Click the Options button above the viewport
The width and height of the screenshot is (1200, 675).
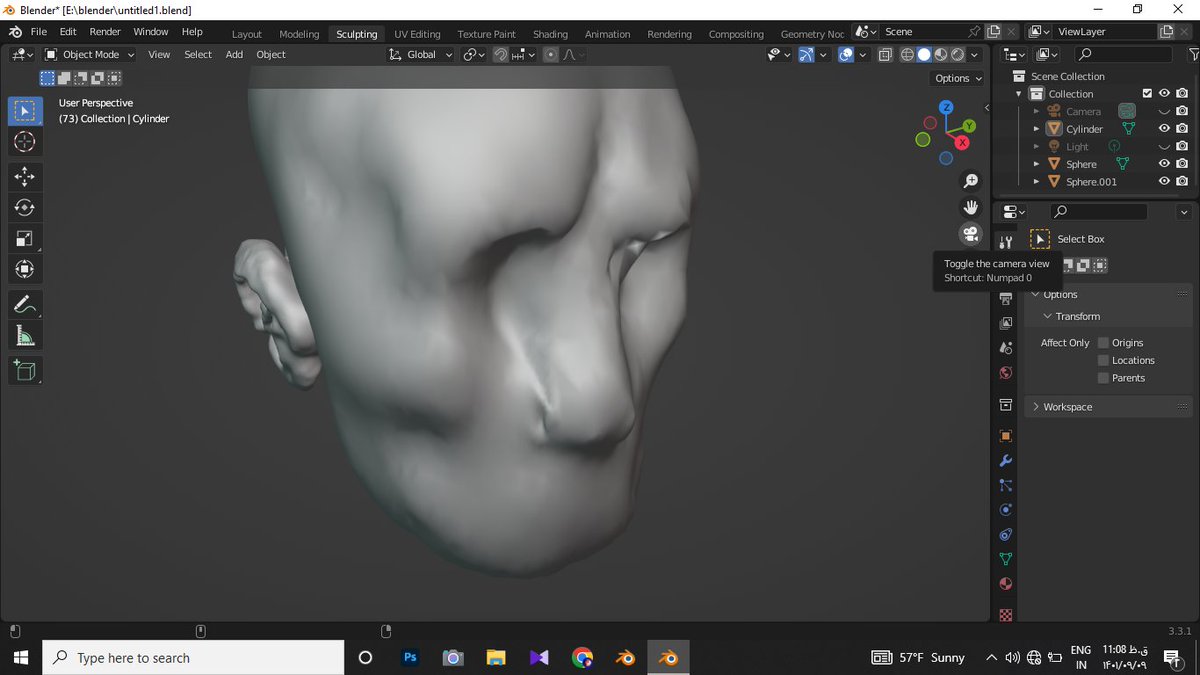pos(955,78)
